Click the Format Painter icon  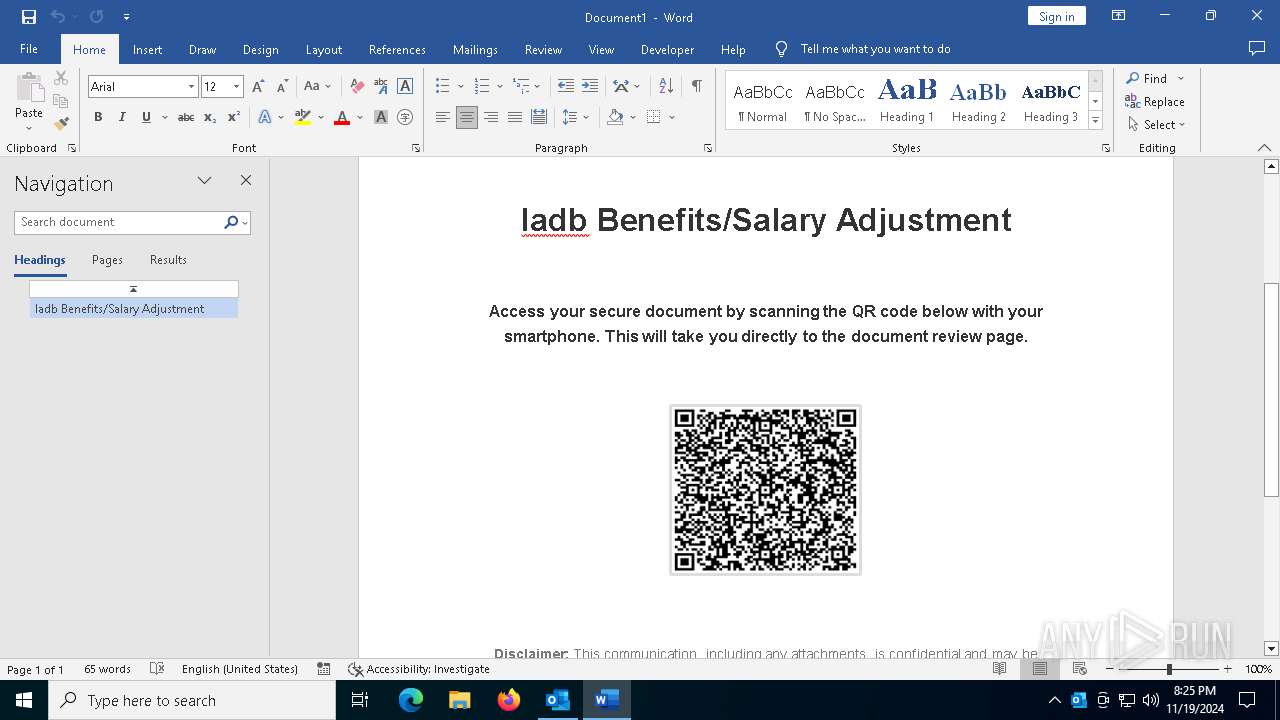pyautogui.click(x=61, y=124)
